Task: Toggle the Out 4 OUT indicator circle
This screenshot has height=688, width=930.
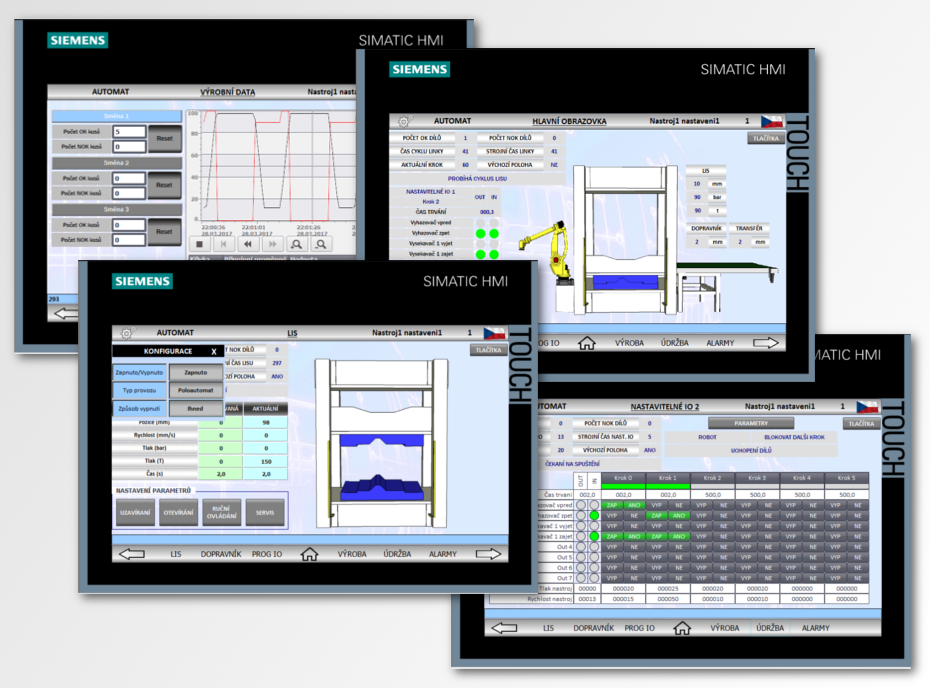Action: [579, 547]
